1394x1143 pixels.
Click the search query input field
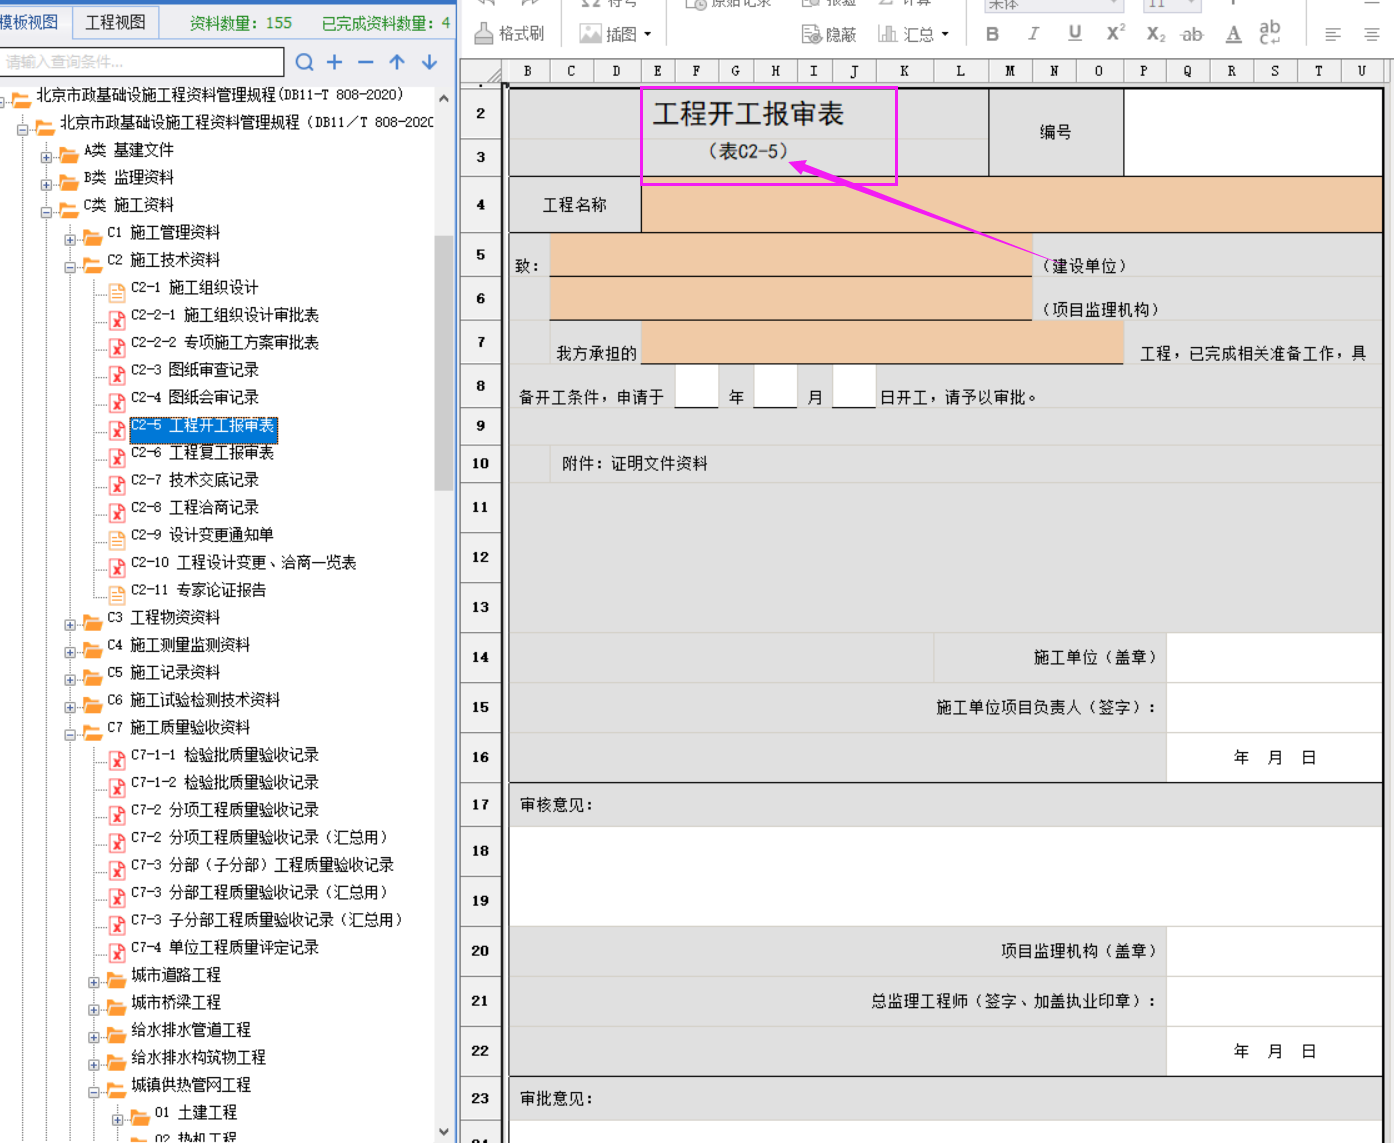click(142, 62)
